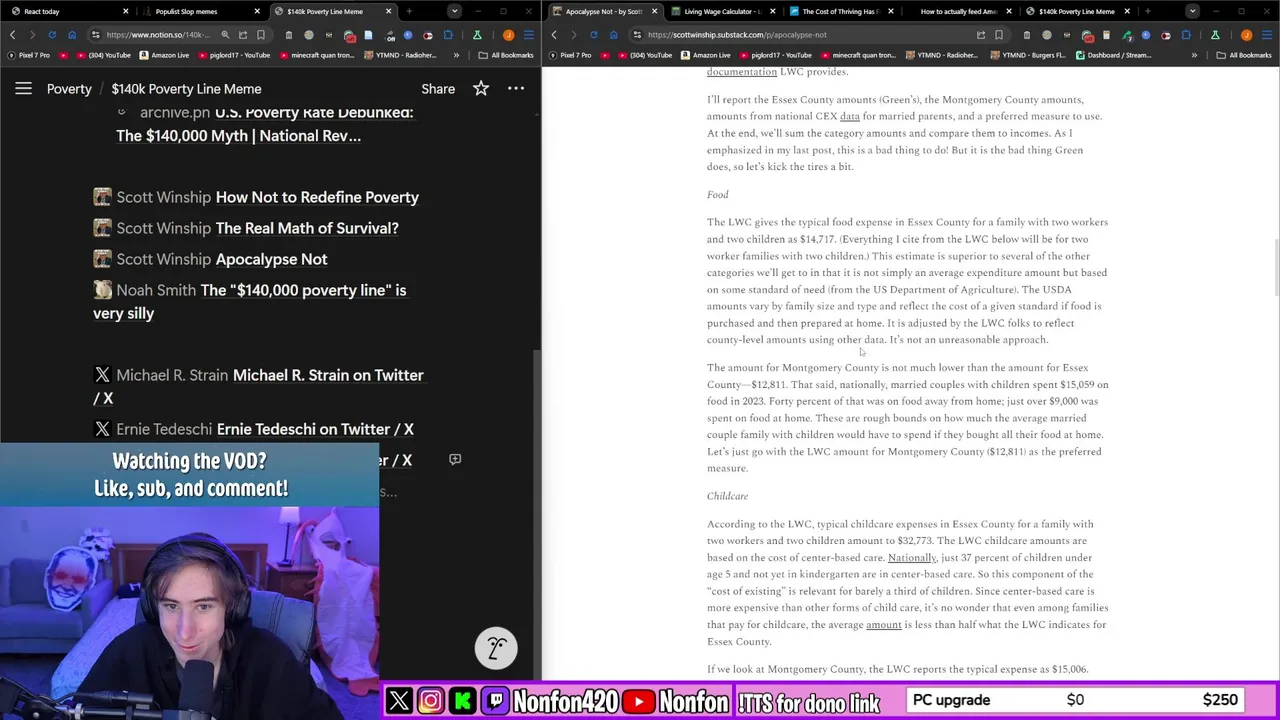1280x720 pixels.
Task: Open the Notion sidebar hamburger menu
Action: [x=23, y=89]
